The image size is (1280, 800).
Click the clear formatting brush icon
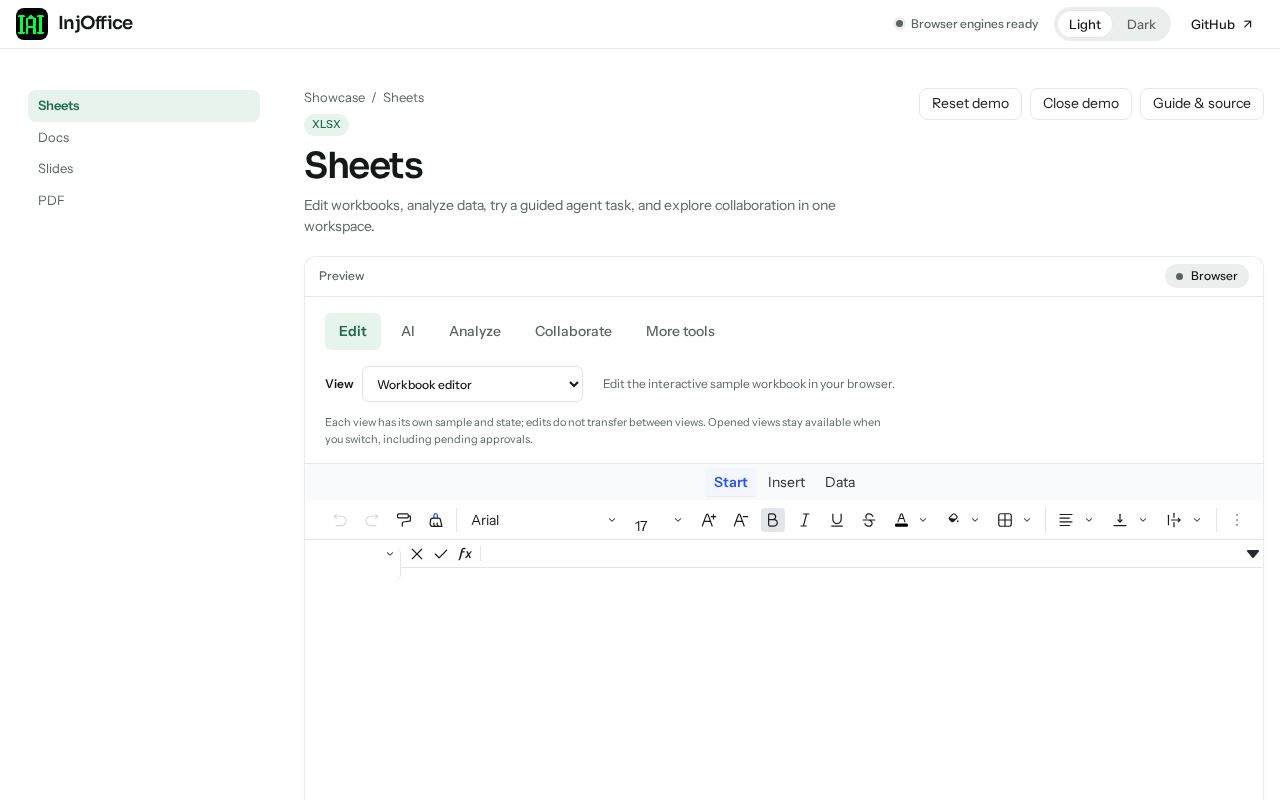(x=436, y=520)
